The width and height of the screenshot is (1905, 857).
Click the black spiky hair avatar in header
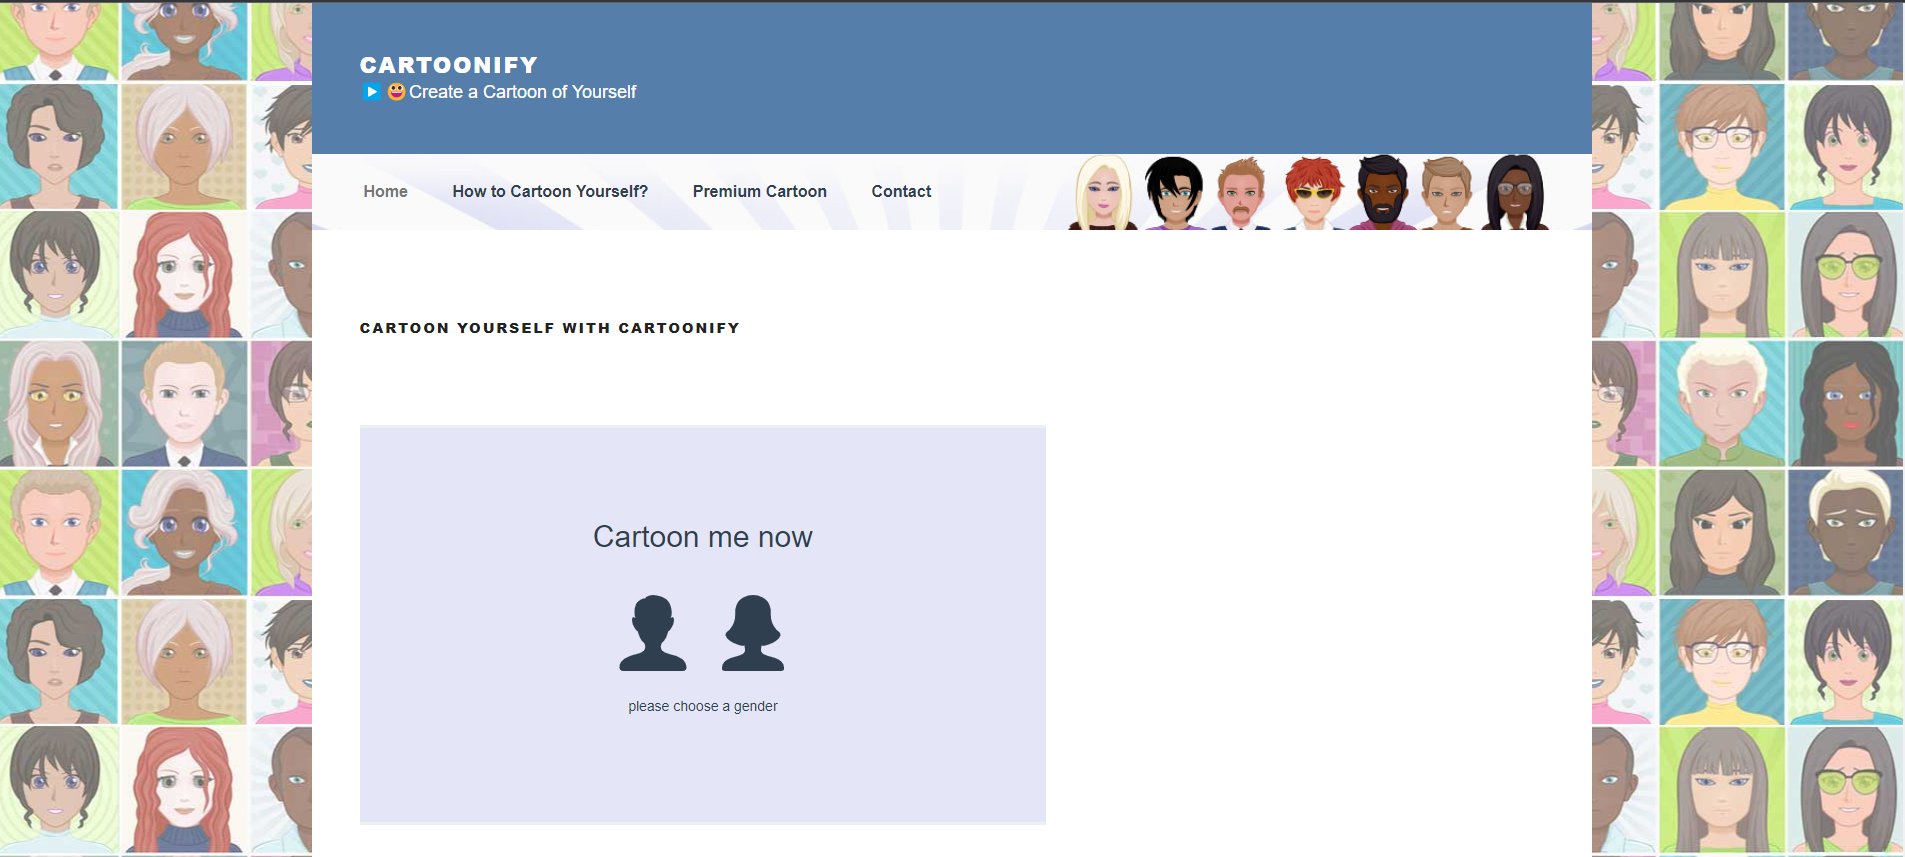(1174, 192)
